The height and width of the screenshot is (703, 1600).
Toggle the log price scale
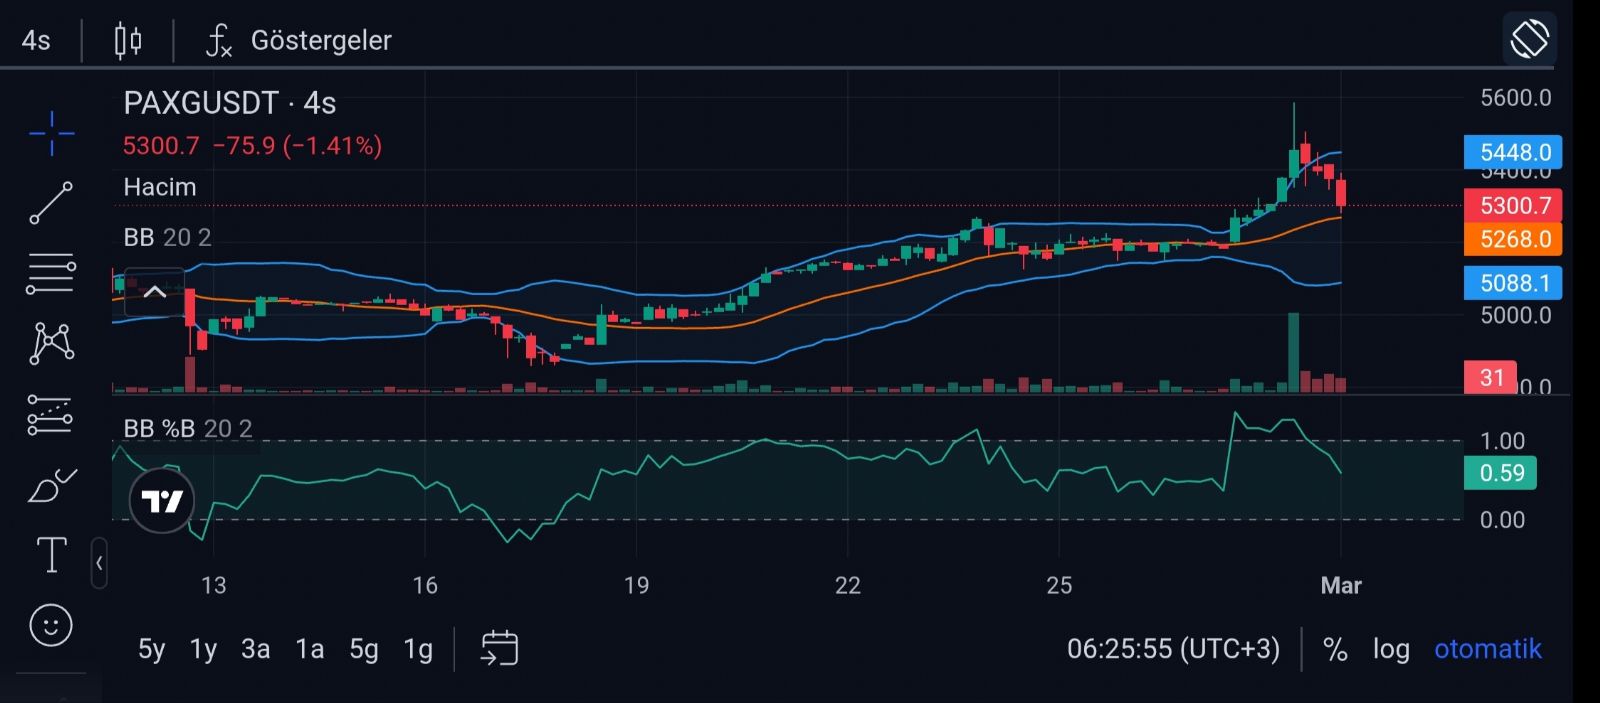click(x=1390, y=649)
